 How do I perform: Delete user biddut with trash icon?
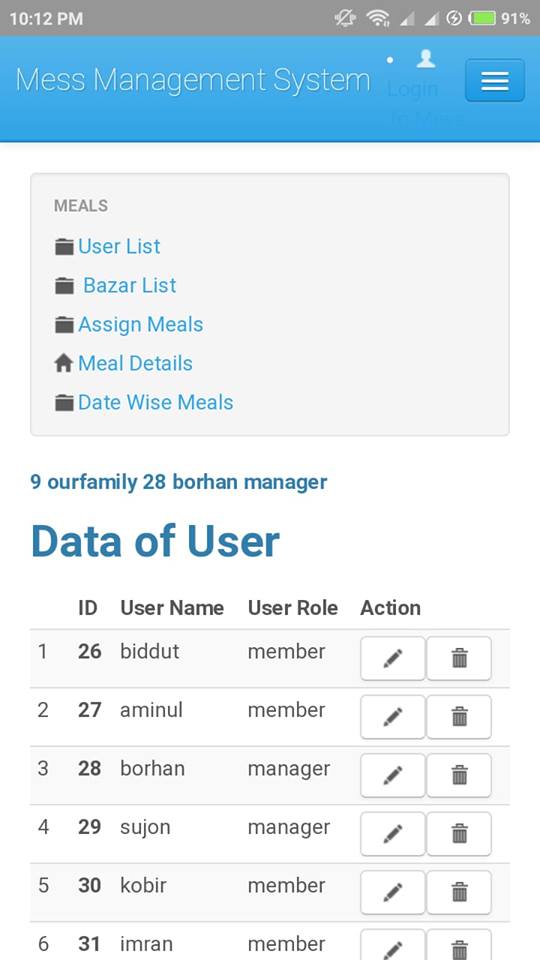point(459,658)
